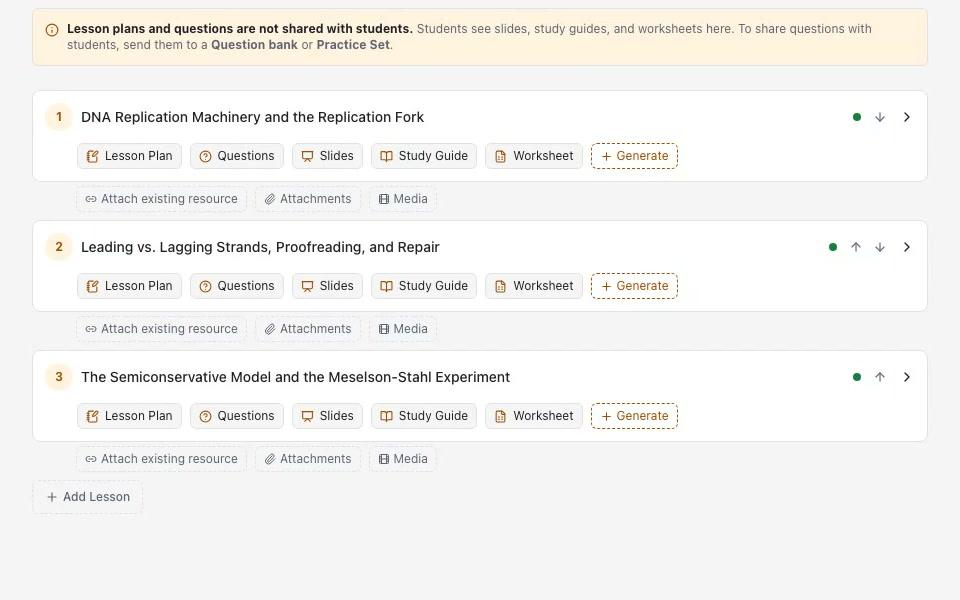
Task: Click green status dot on lesson 2
Action: (833, 247)
